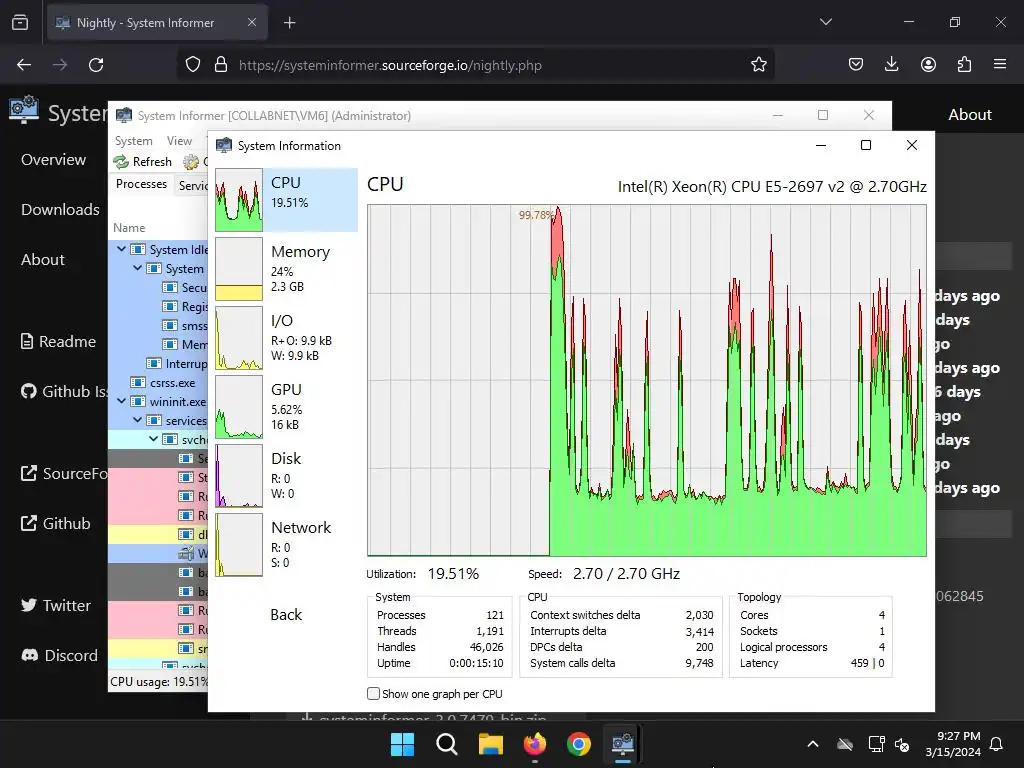Enable Show one graph per CPU checkbox
This screenshot has height=768, width=1024.
click(374, 694)
